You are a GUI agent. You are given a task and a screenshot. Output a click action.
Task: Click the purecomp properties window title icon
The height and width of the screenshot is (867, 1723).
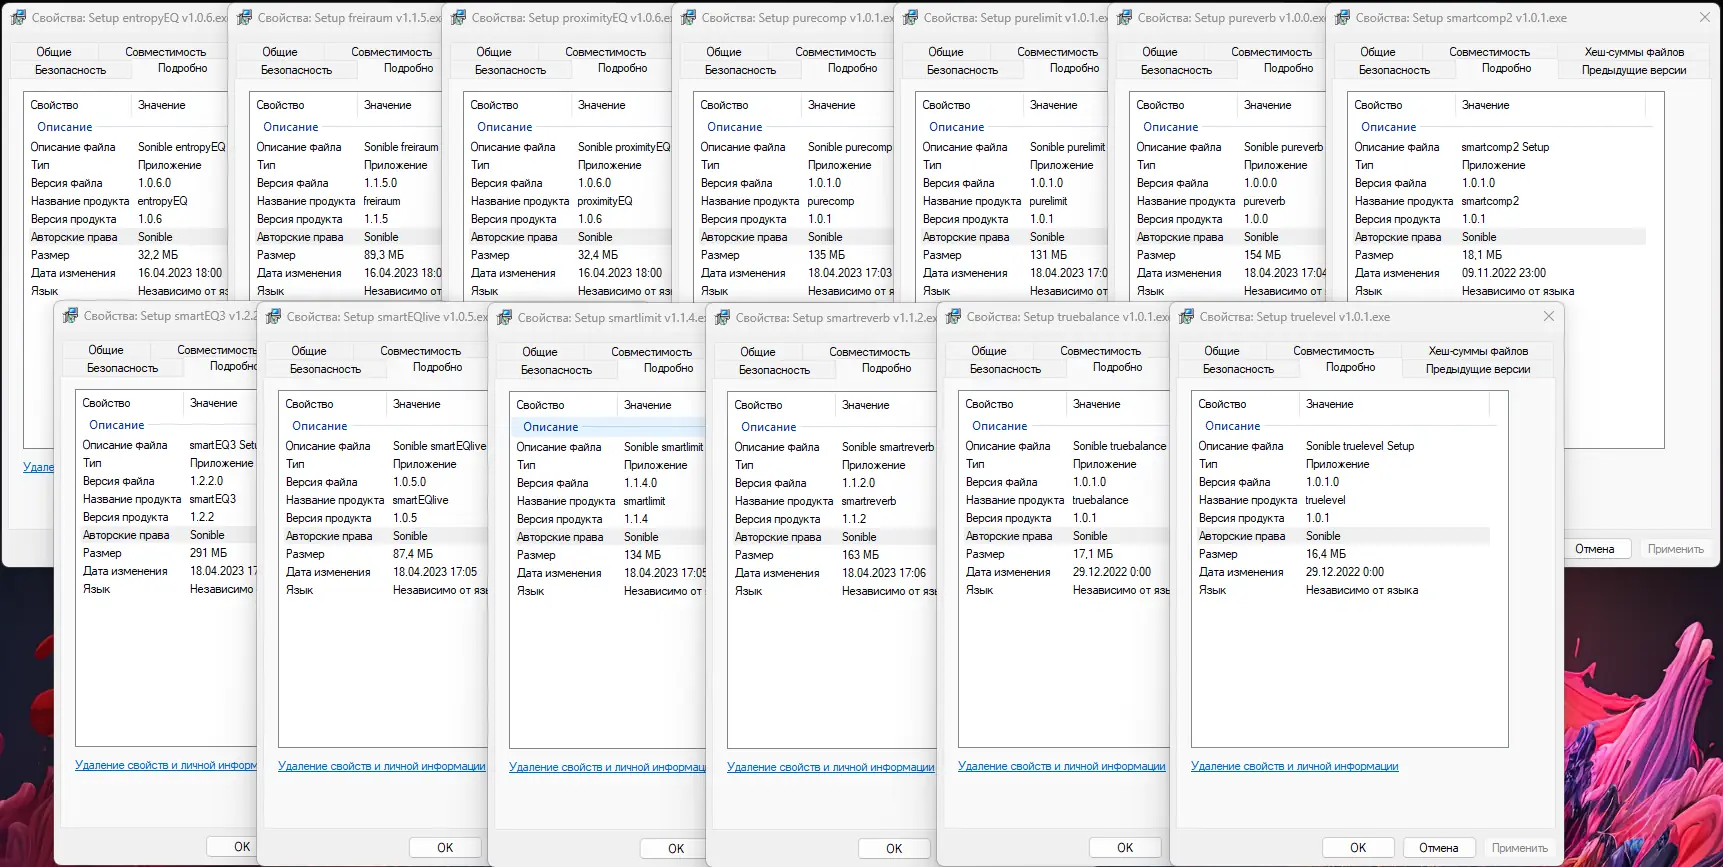pyautogui.click(x=688, y=18)
